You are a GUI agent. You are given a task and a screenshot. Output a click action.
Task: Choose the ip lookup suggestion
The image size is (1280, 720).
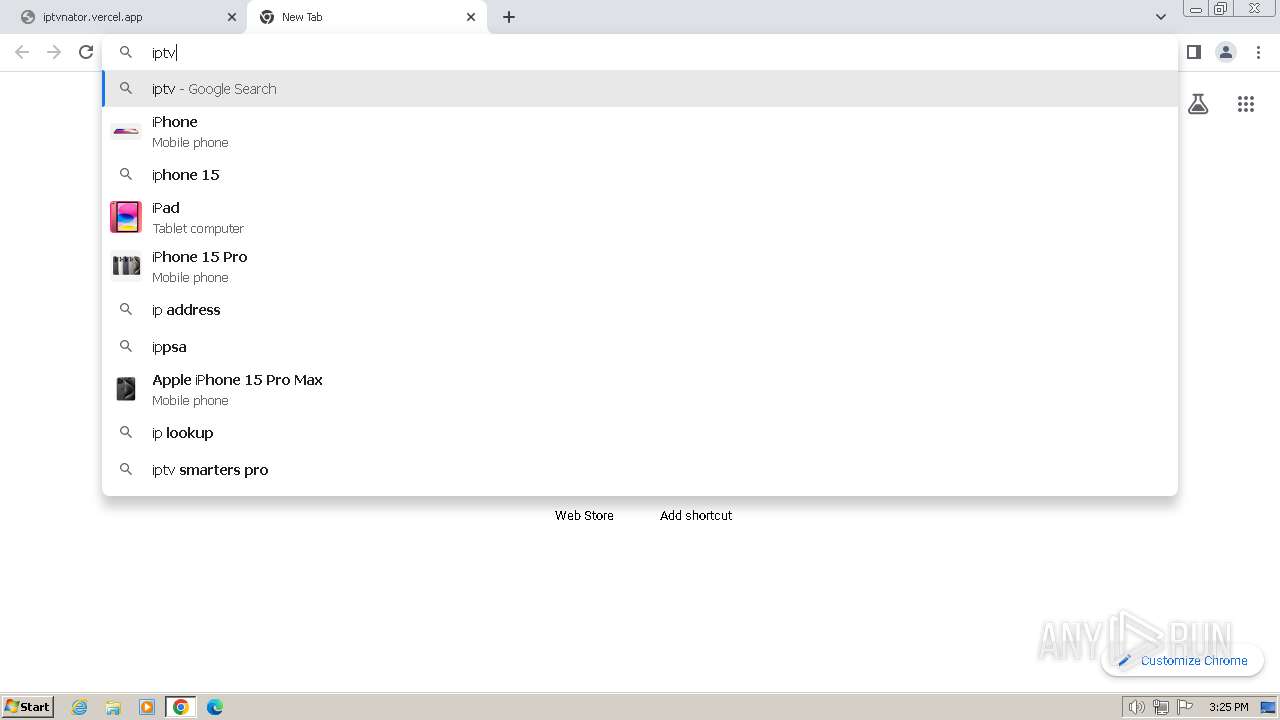(x=640, y=433)
